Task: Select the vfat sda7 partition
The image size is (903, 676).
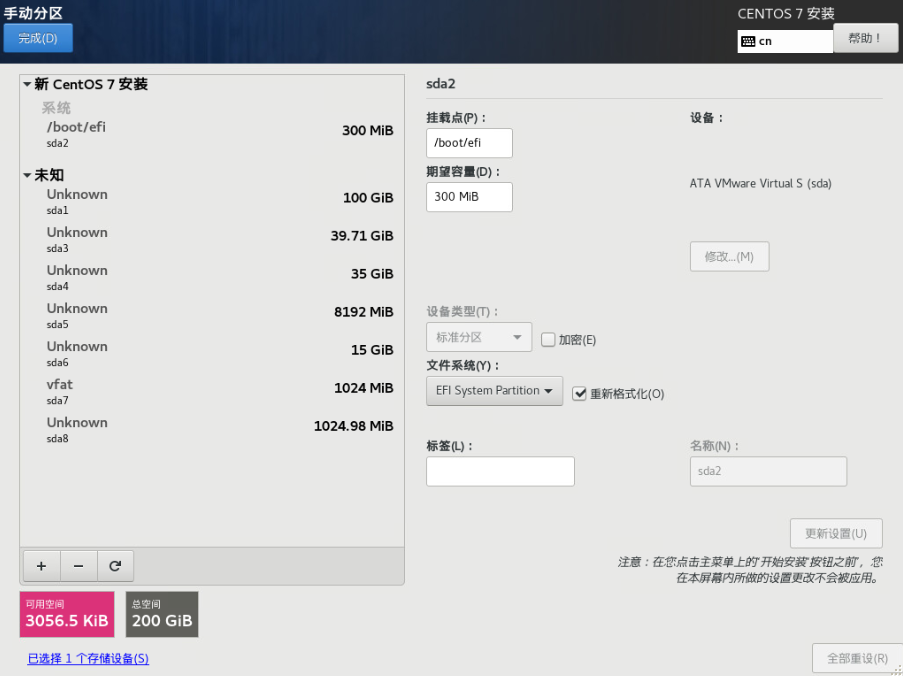Action: coord(211,391)
